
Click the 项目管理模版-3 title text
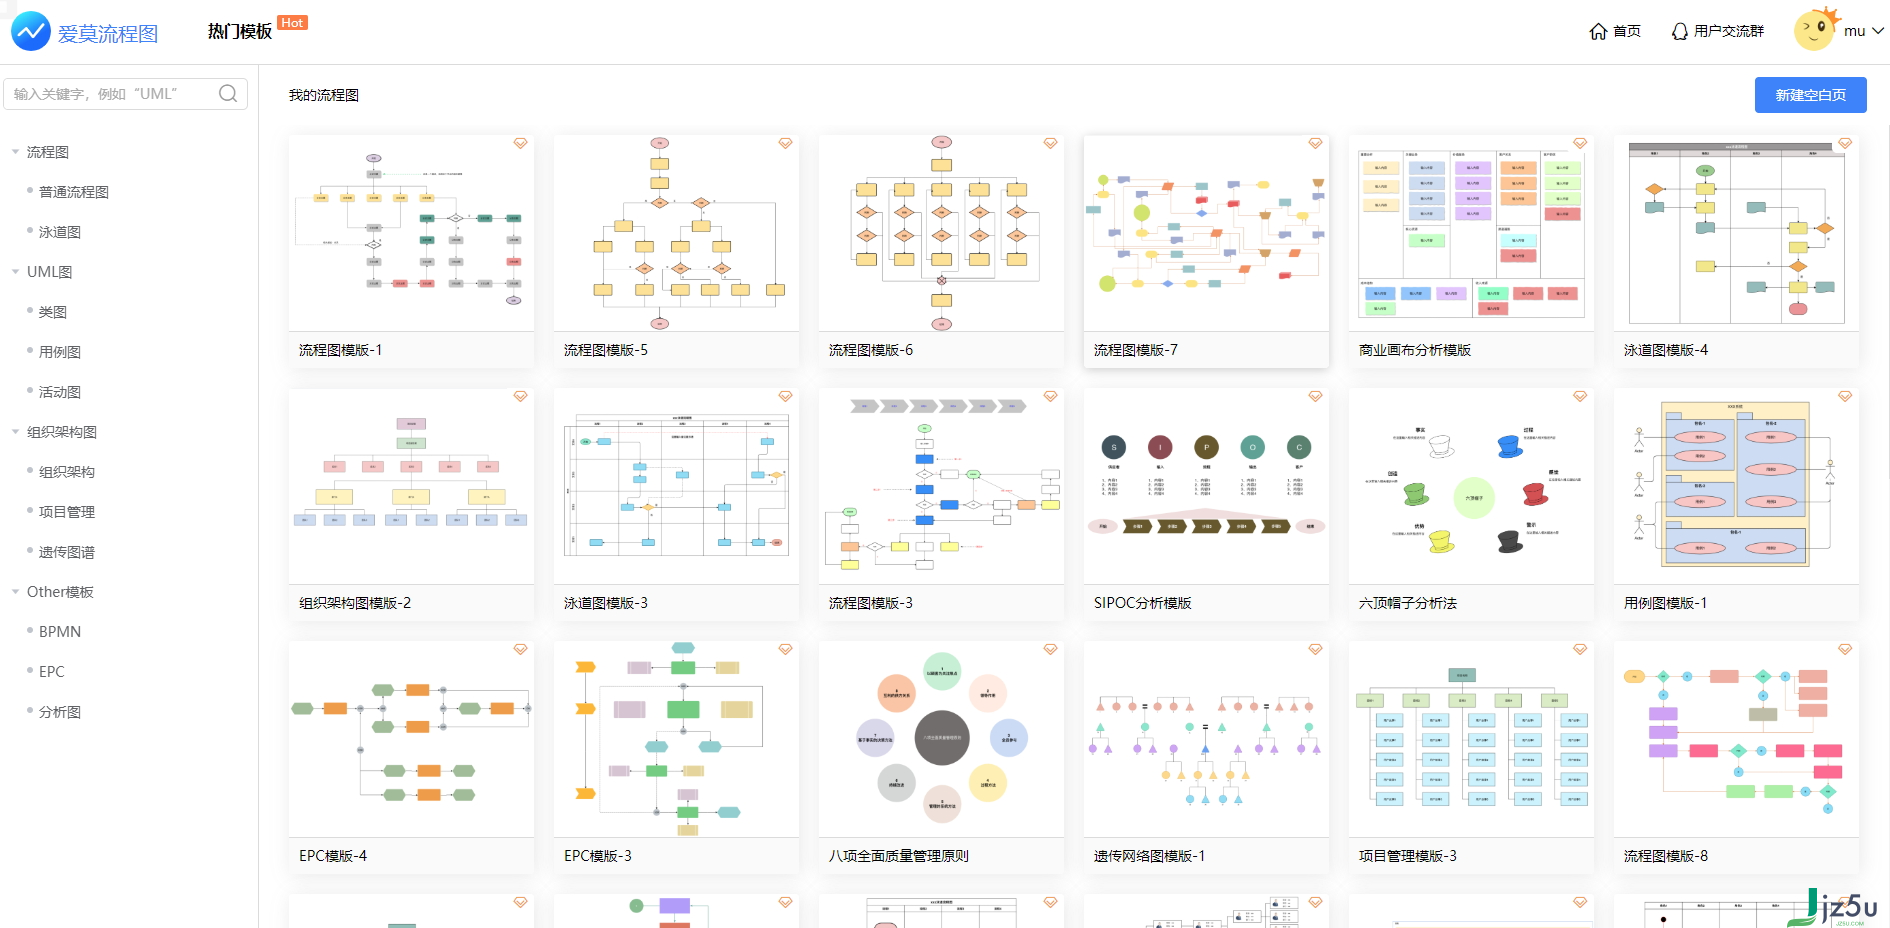pyautogui.click(x=1408, y=856)
